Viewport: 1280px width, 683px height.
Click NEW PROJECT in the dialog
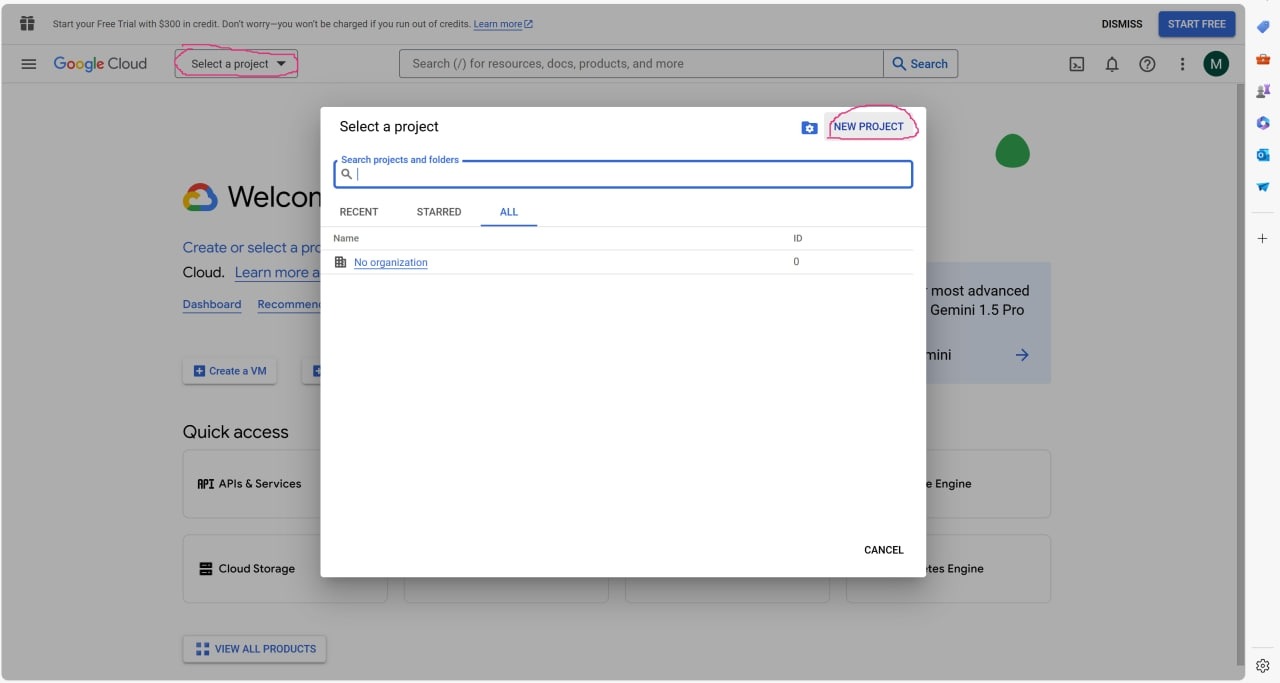point(868,127)
